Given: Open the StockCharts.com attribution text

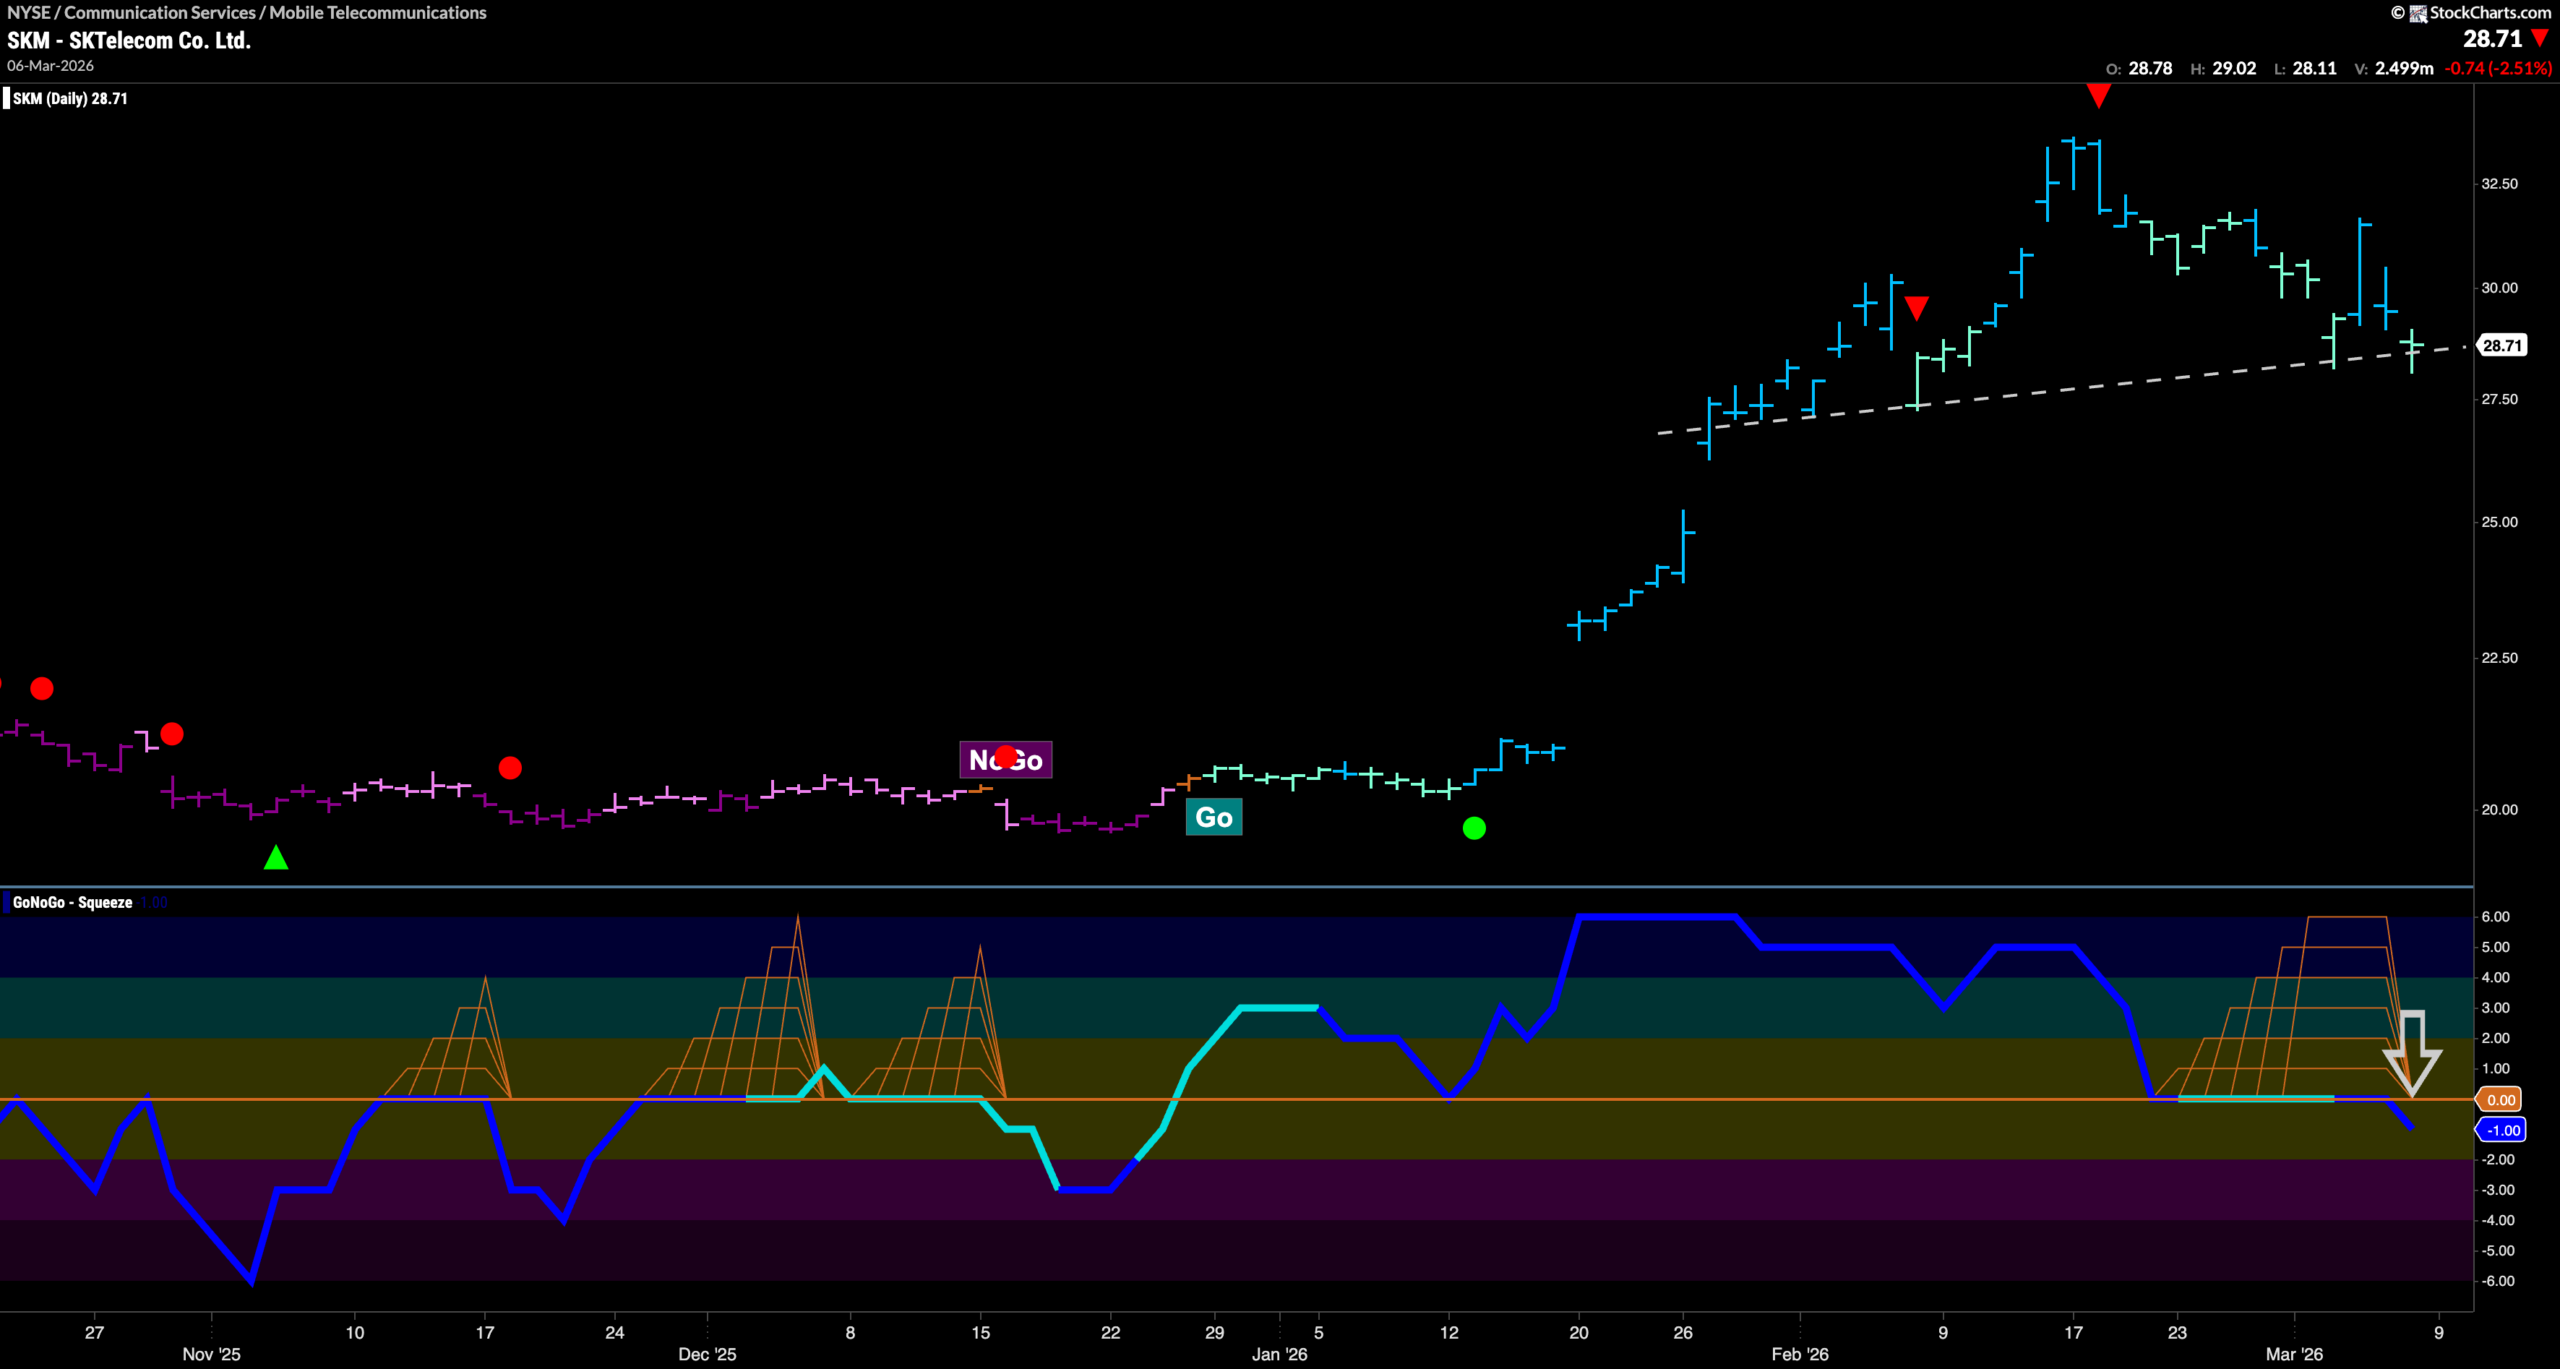Looking at the screenshot, I should point(2490,13).
